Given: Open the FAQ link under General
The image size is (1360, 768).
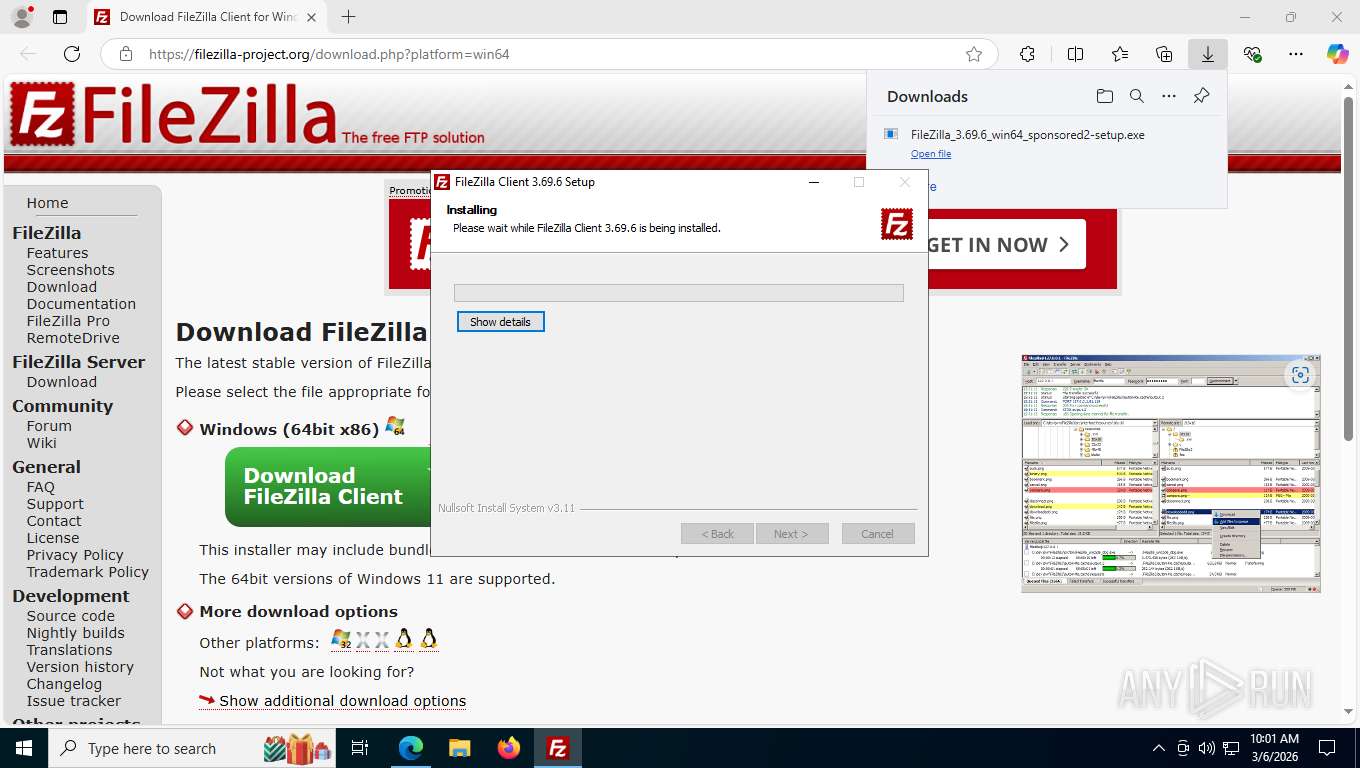Looking at the screenshot, I should click(41, 487).
